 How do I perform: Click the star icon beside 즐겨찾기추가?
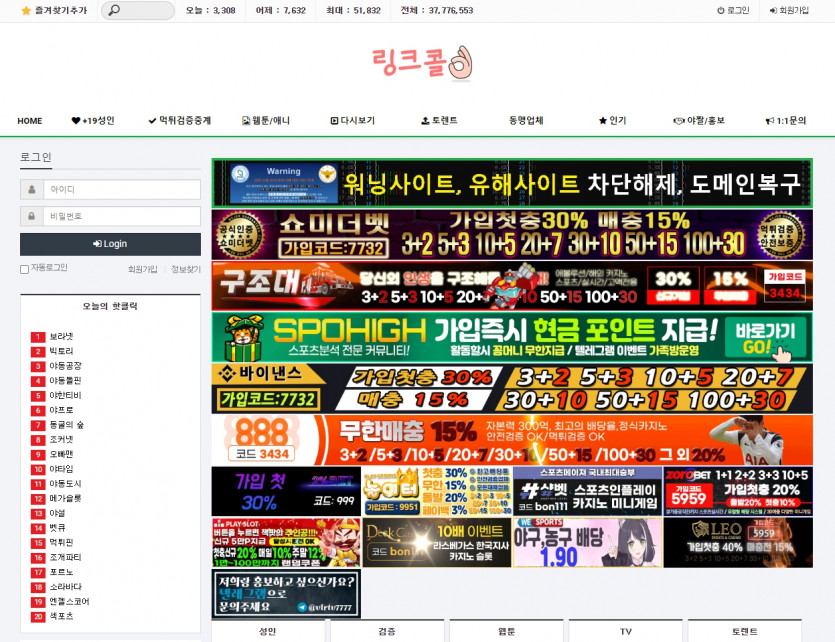tap(26, 10)
